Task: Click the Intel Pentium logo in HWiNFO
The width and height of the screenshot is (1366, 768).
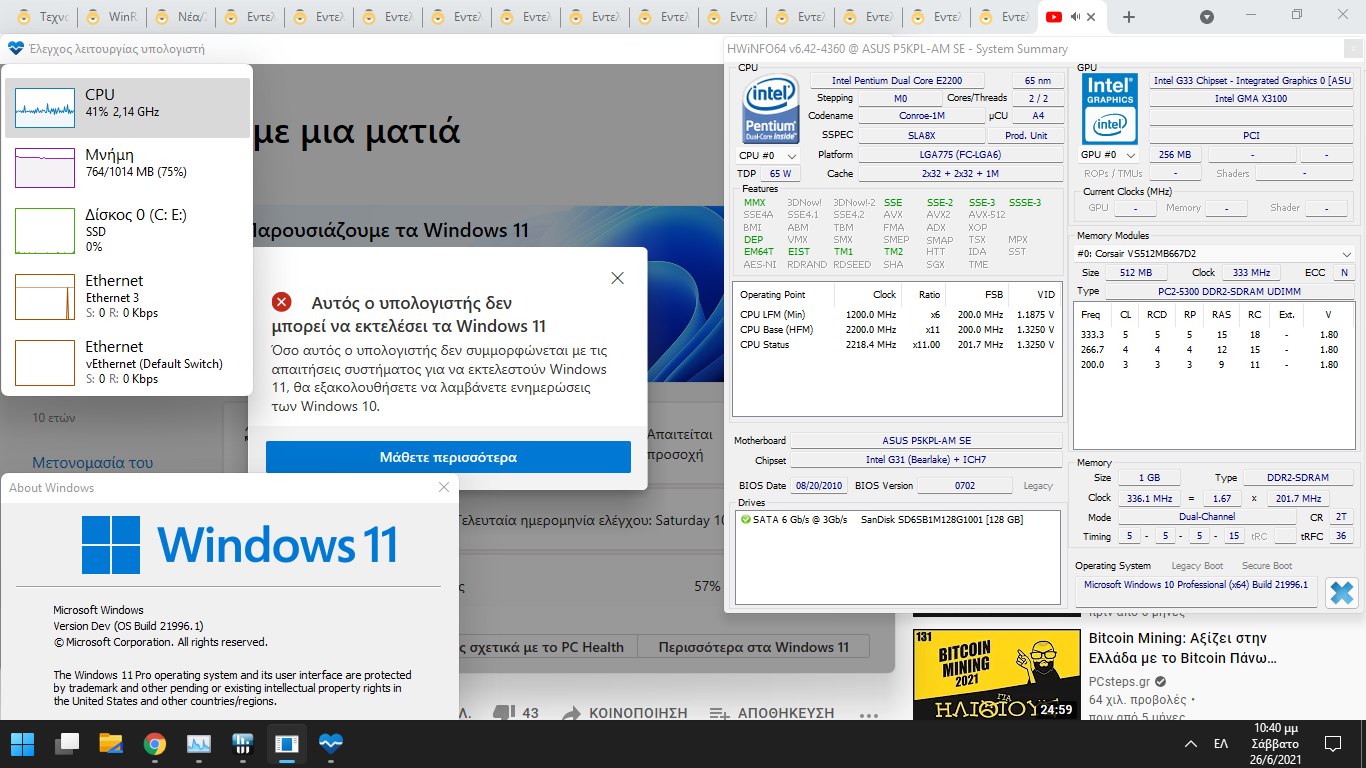Action: 770,109
